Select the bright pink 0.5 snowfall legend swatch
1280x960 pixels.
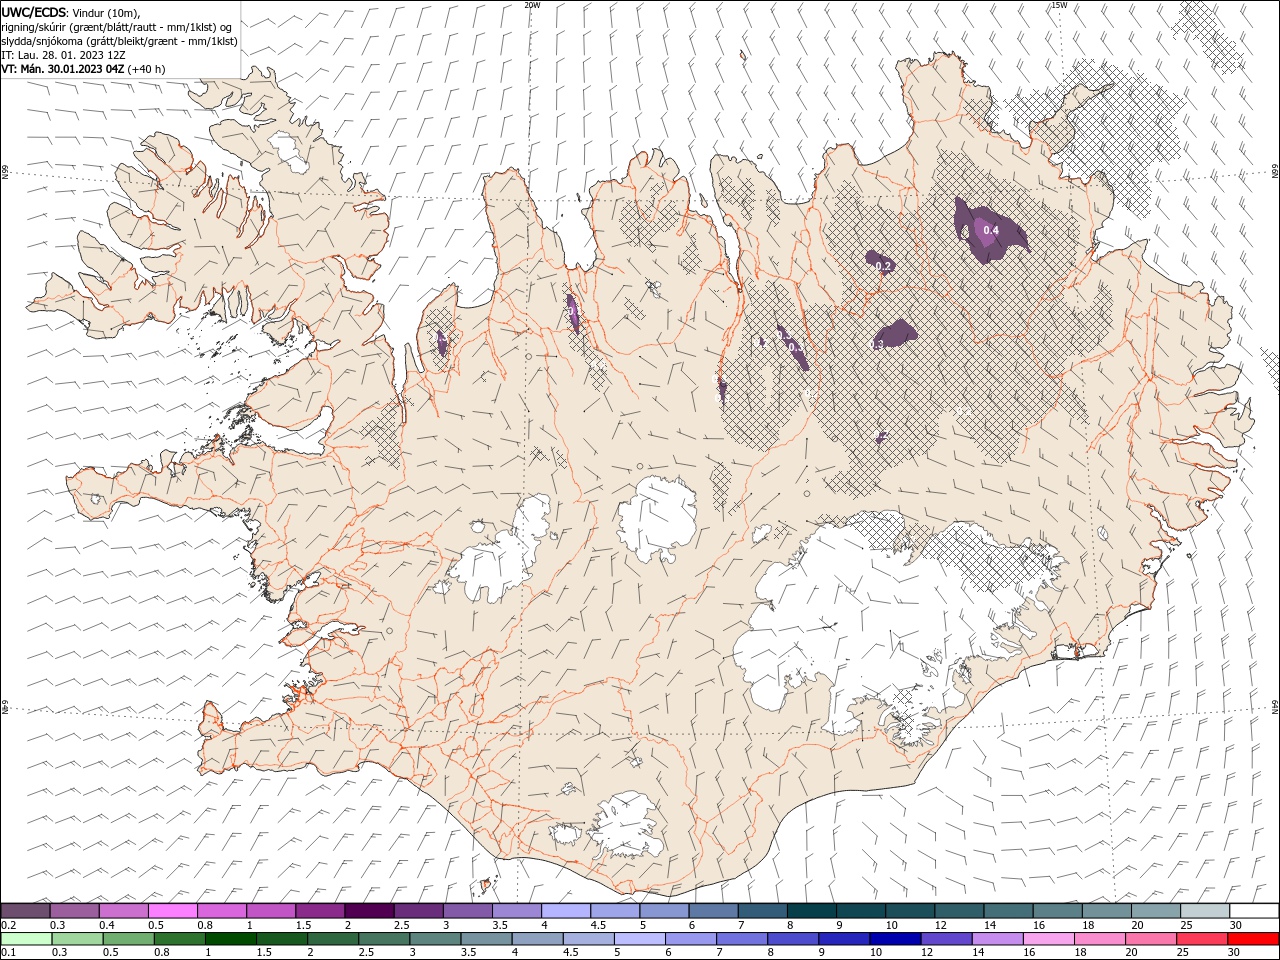click(173, 911)
